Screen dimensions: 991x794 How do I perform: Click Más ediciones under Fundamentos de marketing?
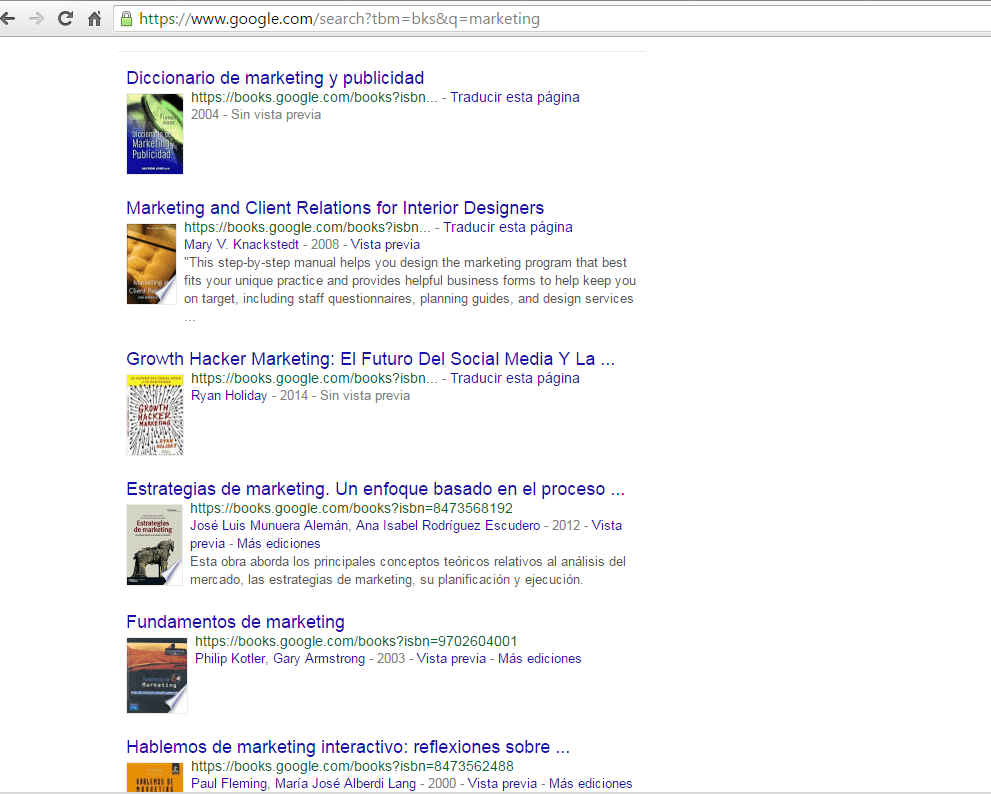pos(539,658)
